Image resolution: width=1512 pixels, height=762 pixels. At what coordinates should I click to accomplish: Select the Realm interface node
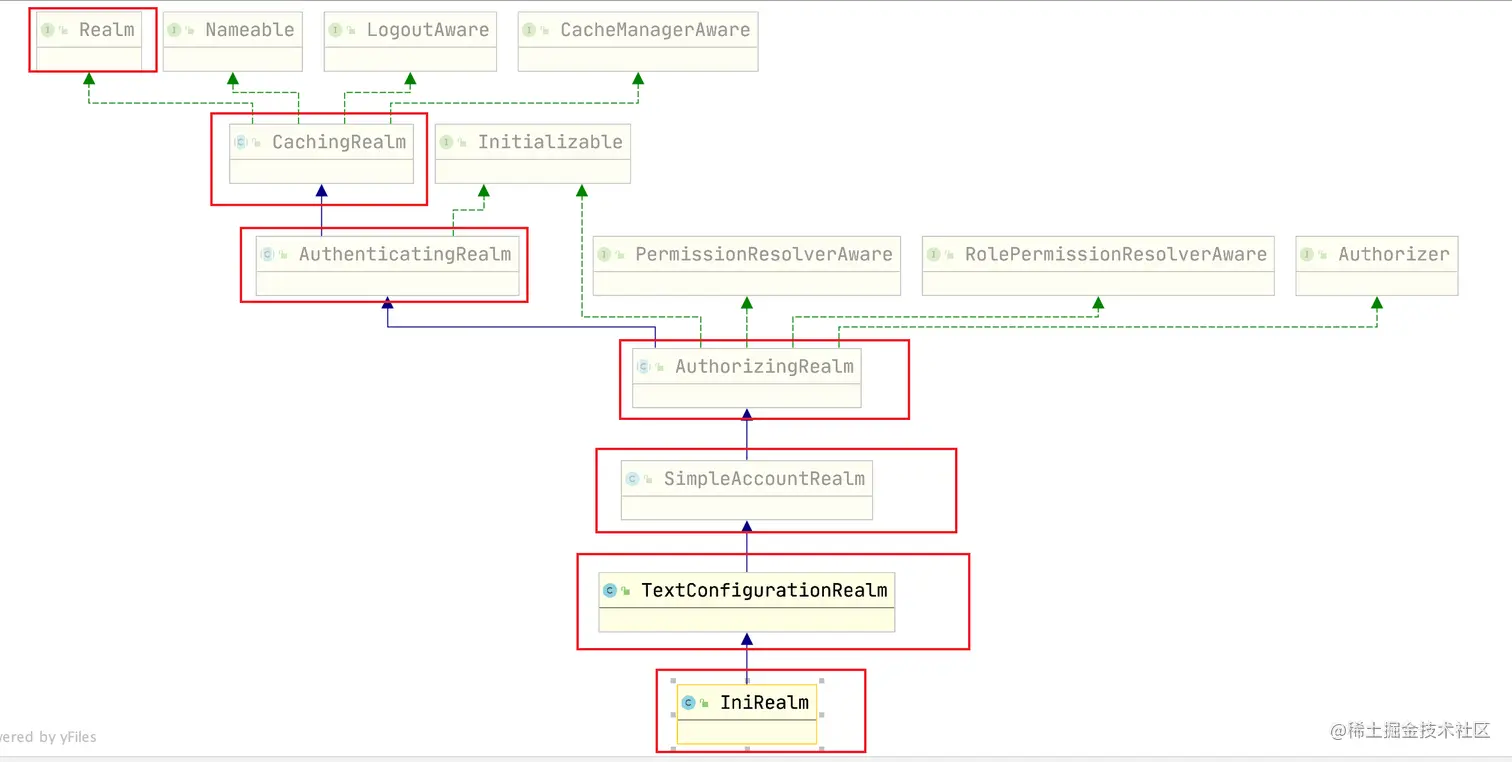pyautogui.click(x=88, y=41)
